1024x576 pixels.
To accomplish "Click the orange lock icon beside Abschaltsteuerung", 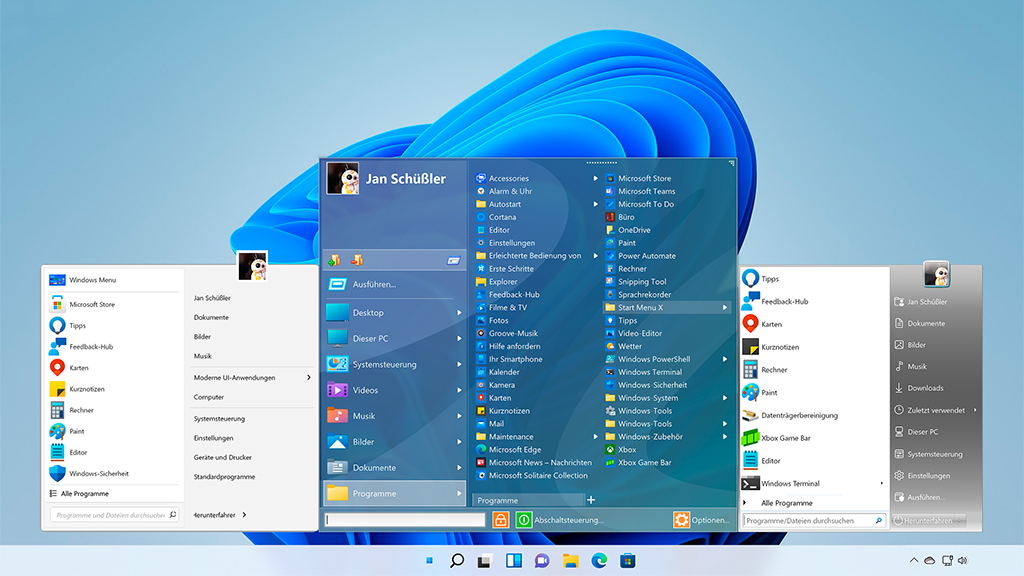I will [501, 520].
